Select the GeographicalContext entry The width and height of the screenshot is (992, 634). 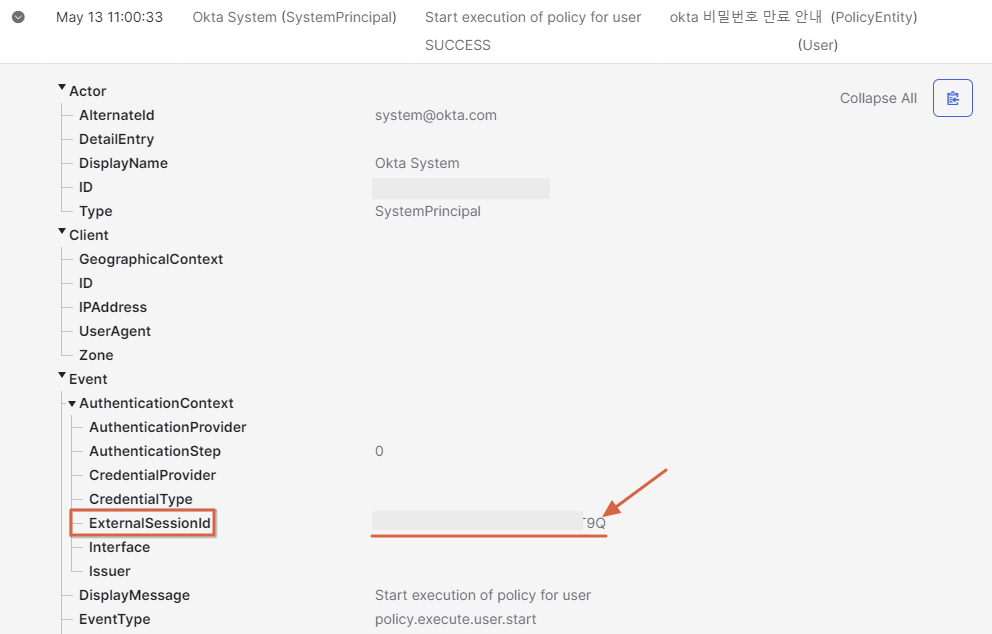coord(151,259)
